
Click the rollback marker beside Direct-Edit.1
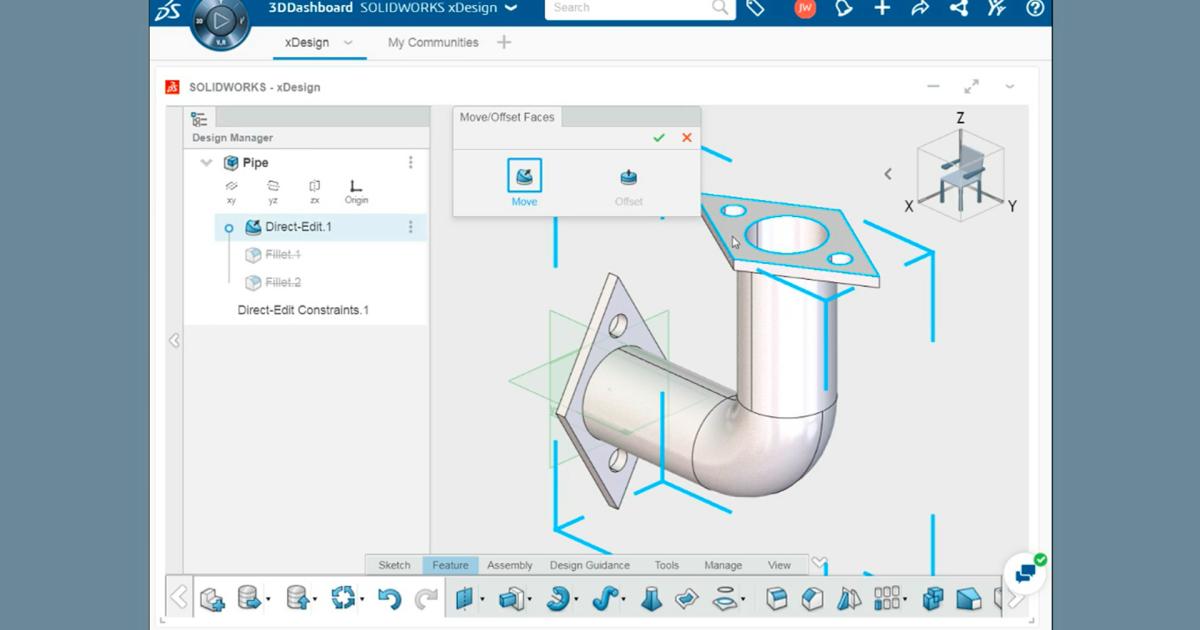pos(227,227)
